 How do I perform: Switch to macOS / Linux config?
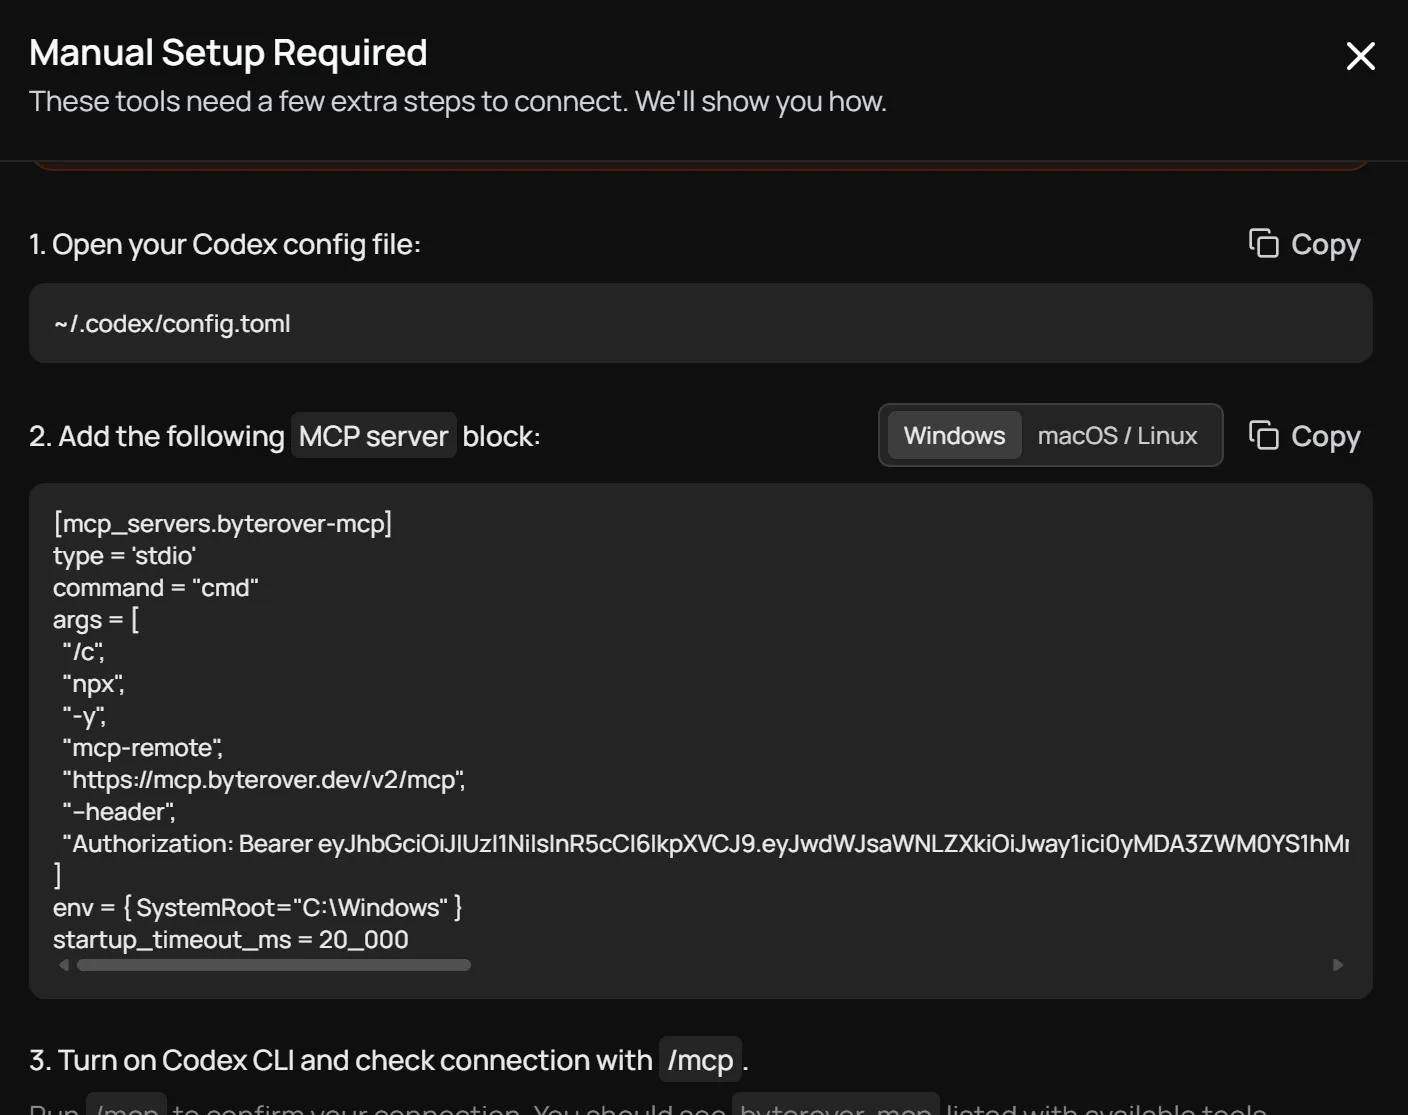[1117, 436]
